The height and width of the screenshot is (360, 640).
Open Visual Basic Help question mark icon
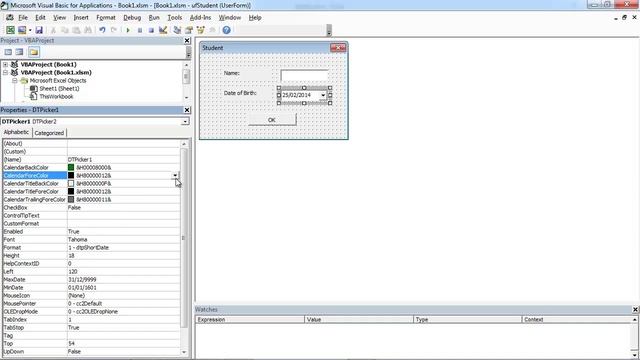coord(227,30)
